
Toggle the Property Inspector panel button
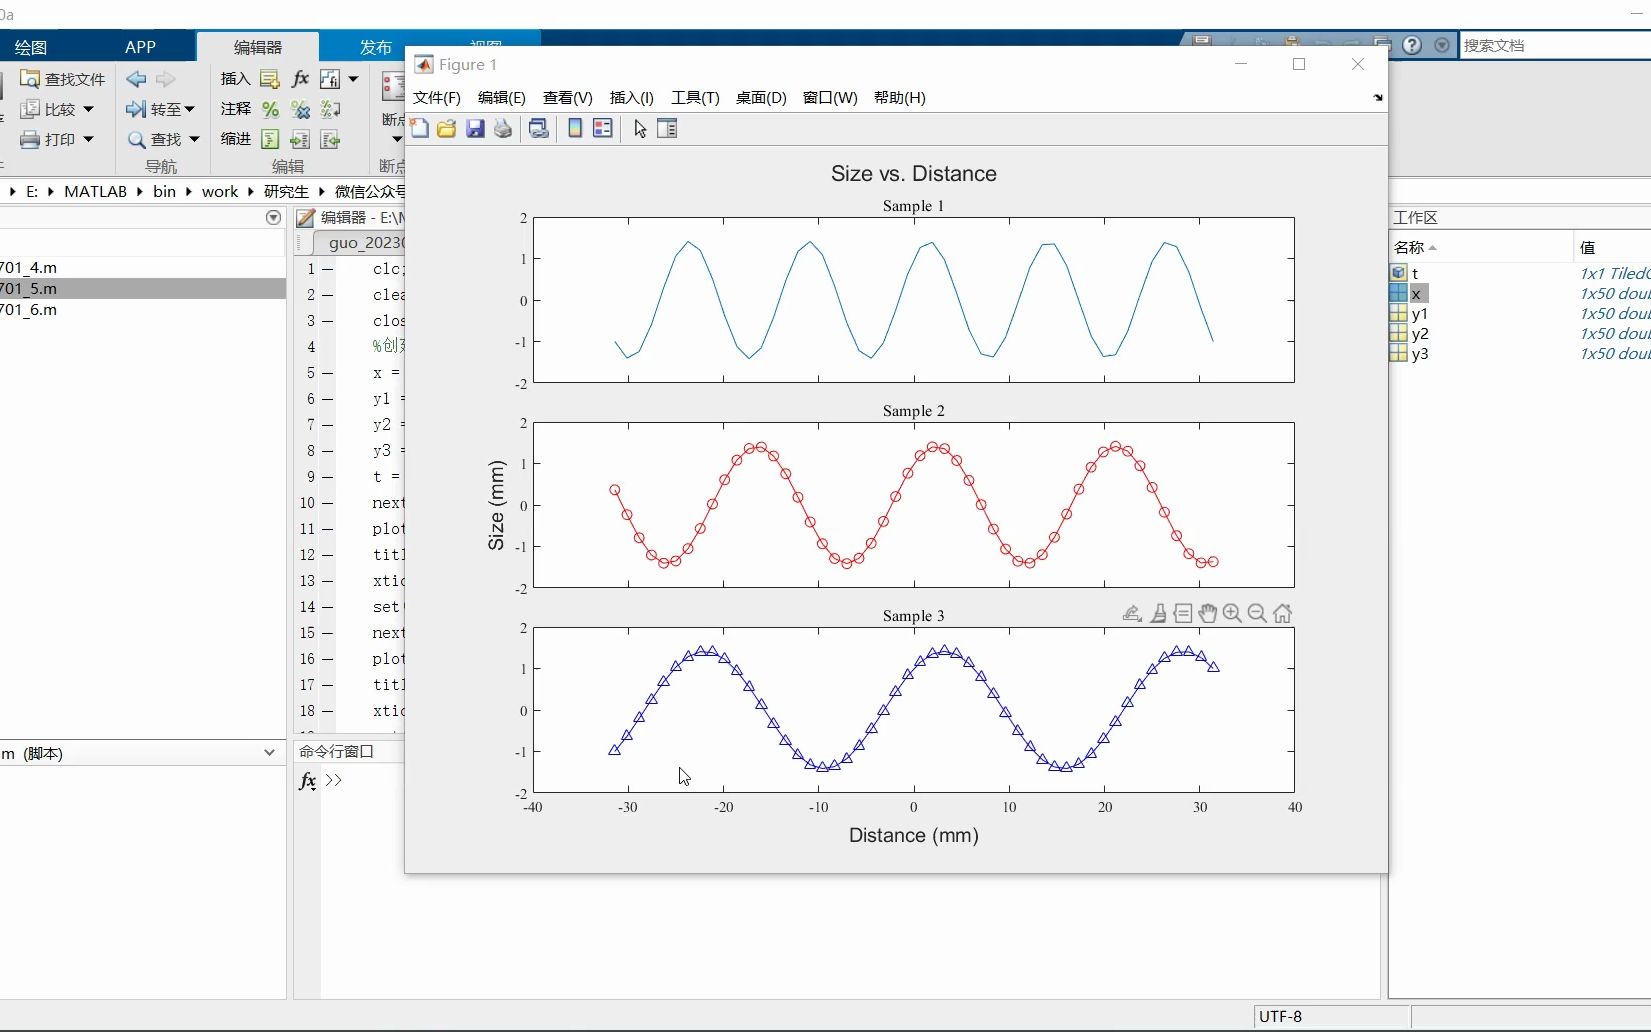point(667,128)
